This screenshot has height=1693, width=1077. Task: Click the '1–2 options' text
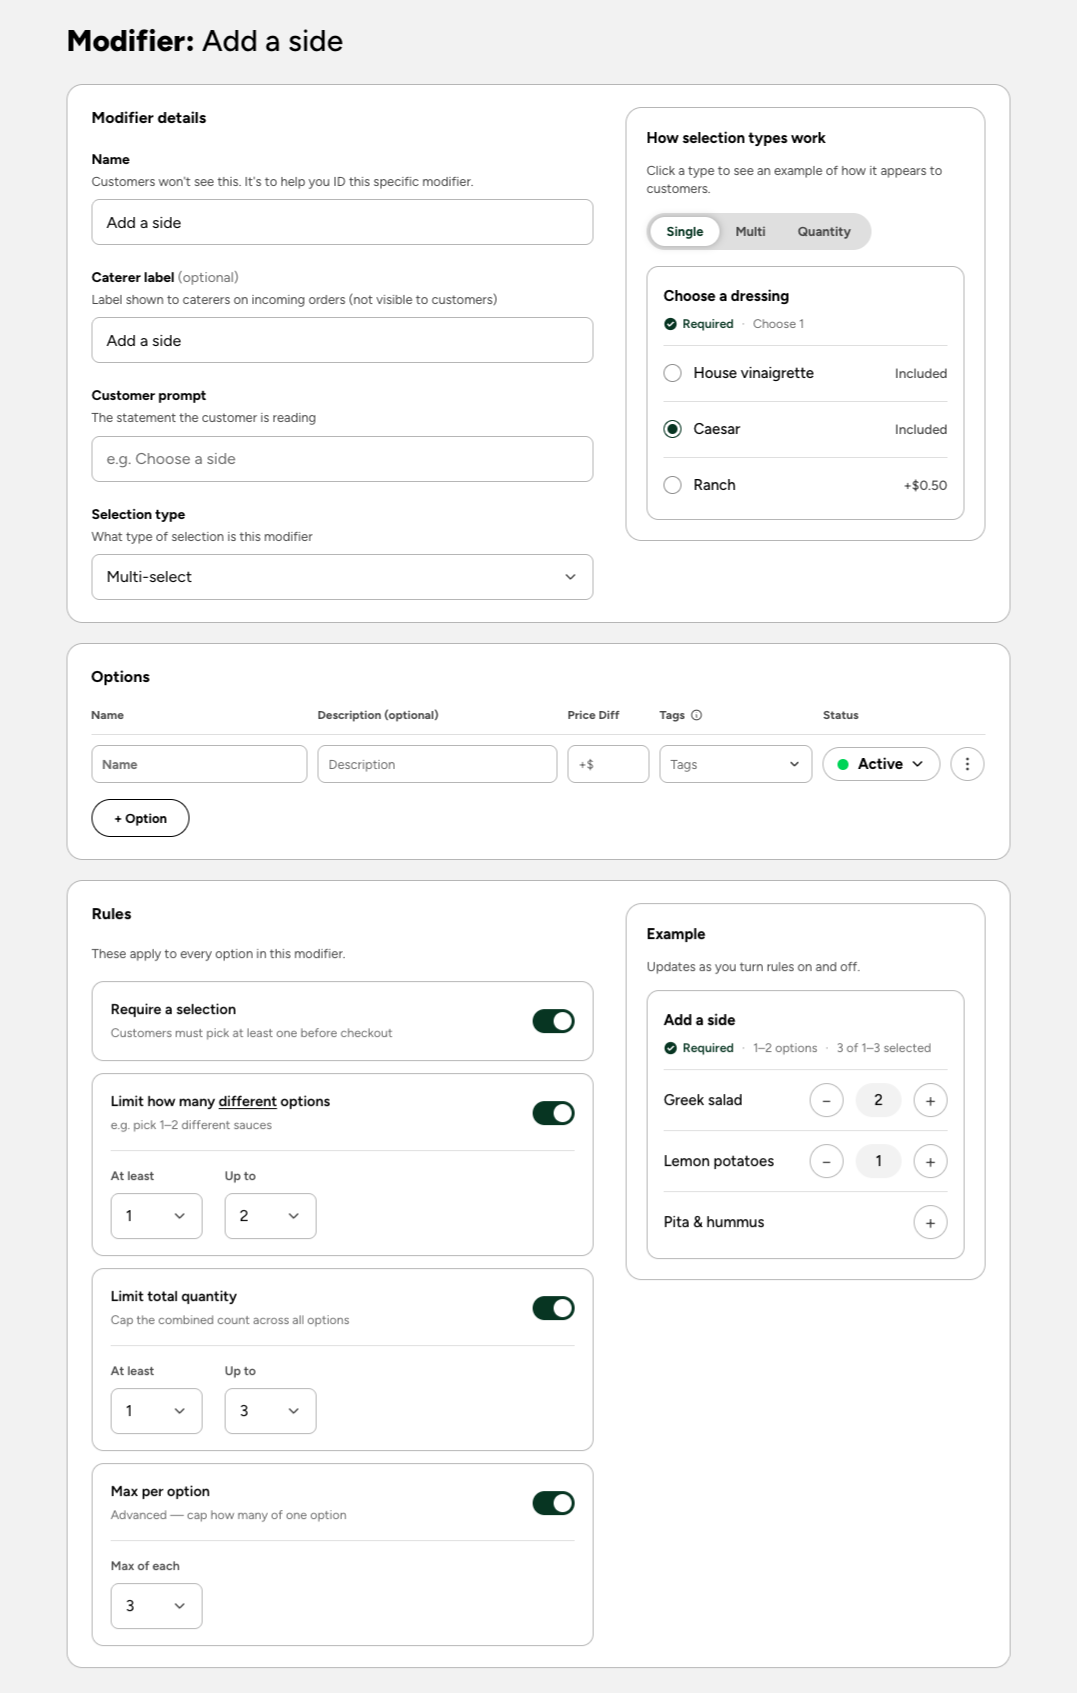pyautogui.click(x=785, y=1048)
